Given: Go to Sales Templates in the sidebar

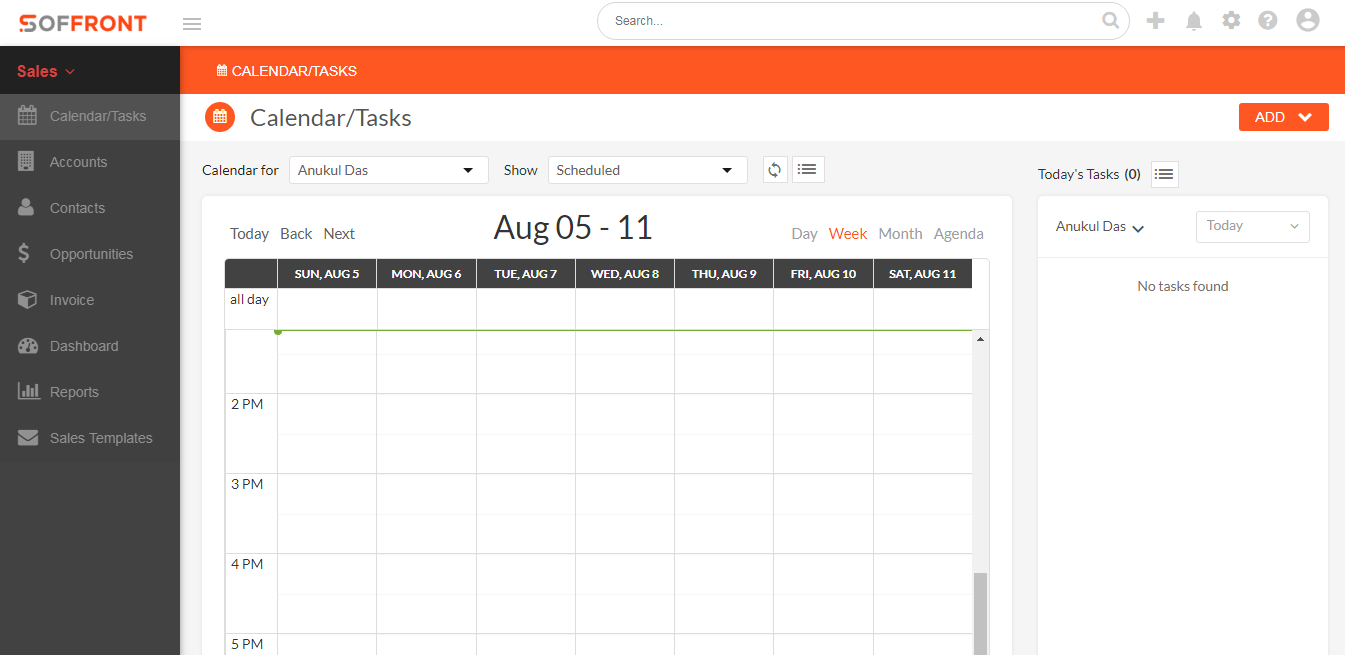Looking at the screenshot, I should (x=90, y=438).
